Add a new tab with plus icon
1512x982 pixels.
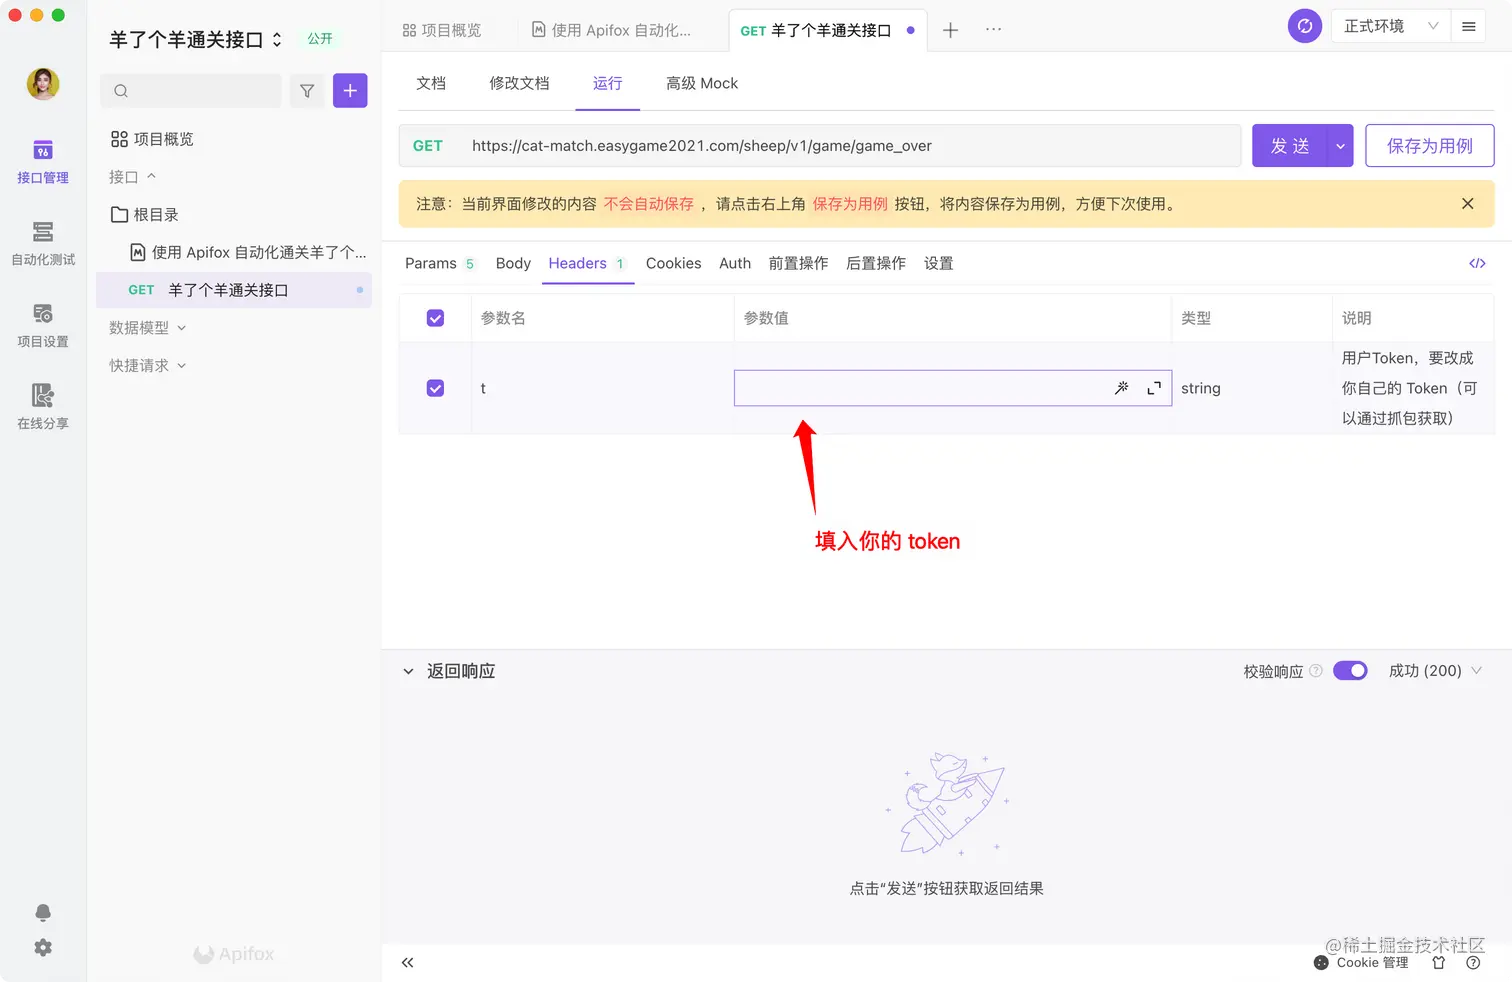pos(951,30)
